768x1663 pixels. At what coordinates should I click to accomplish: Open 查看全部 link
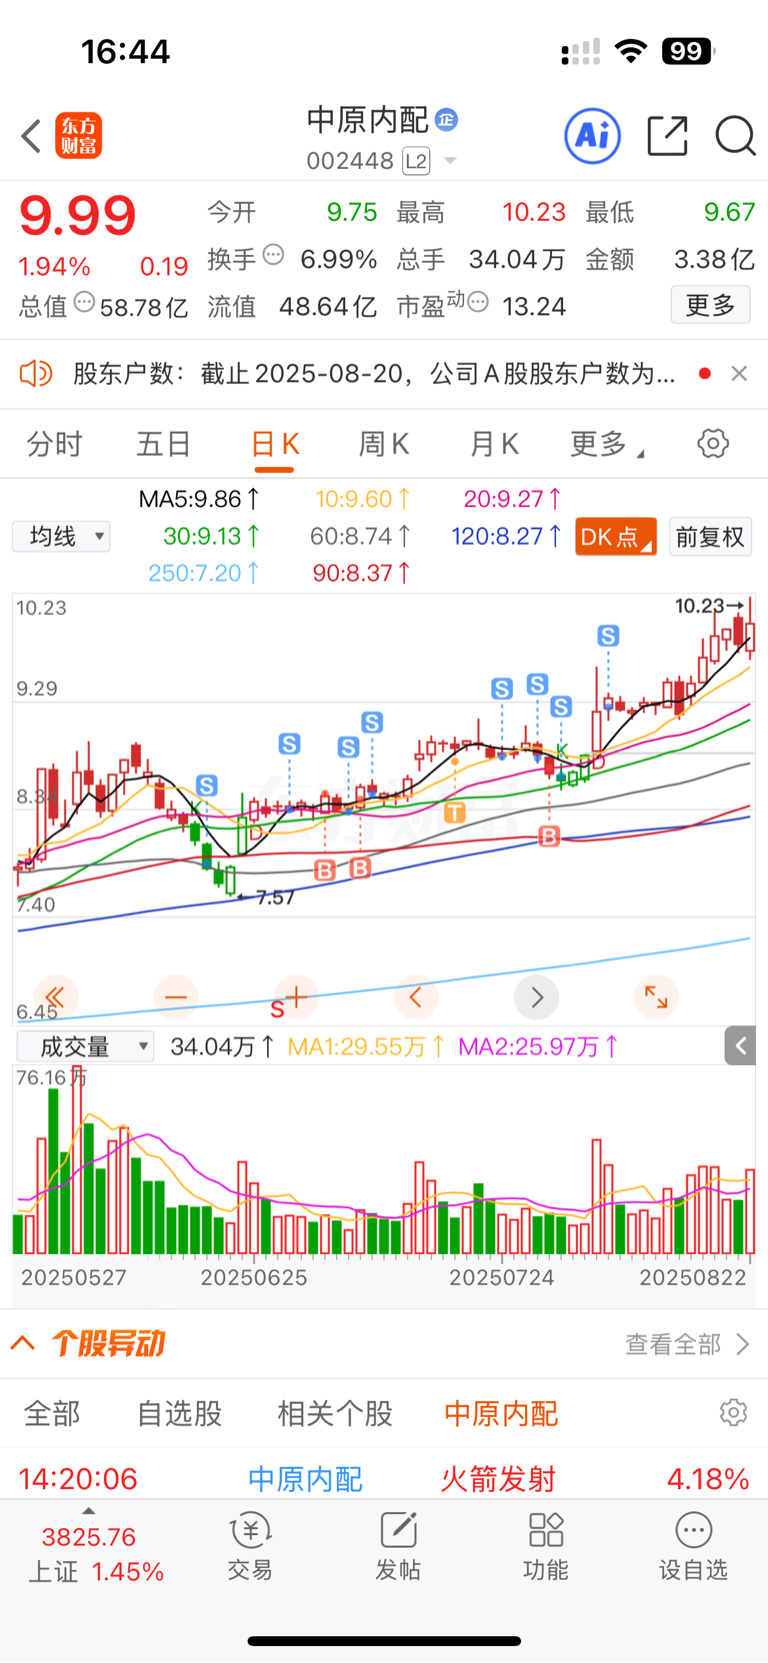point(687,1344)
